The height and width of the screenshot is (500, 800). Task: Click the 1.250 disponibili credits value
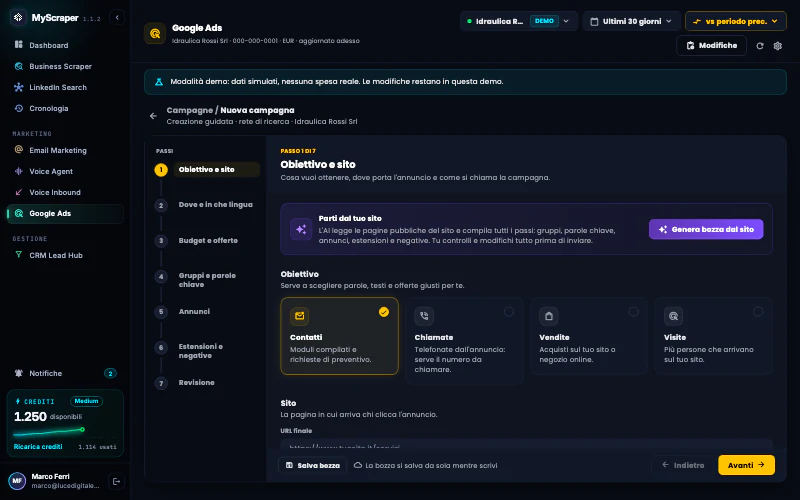48,417
